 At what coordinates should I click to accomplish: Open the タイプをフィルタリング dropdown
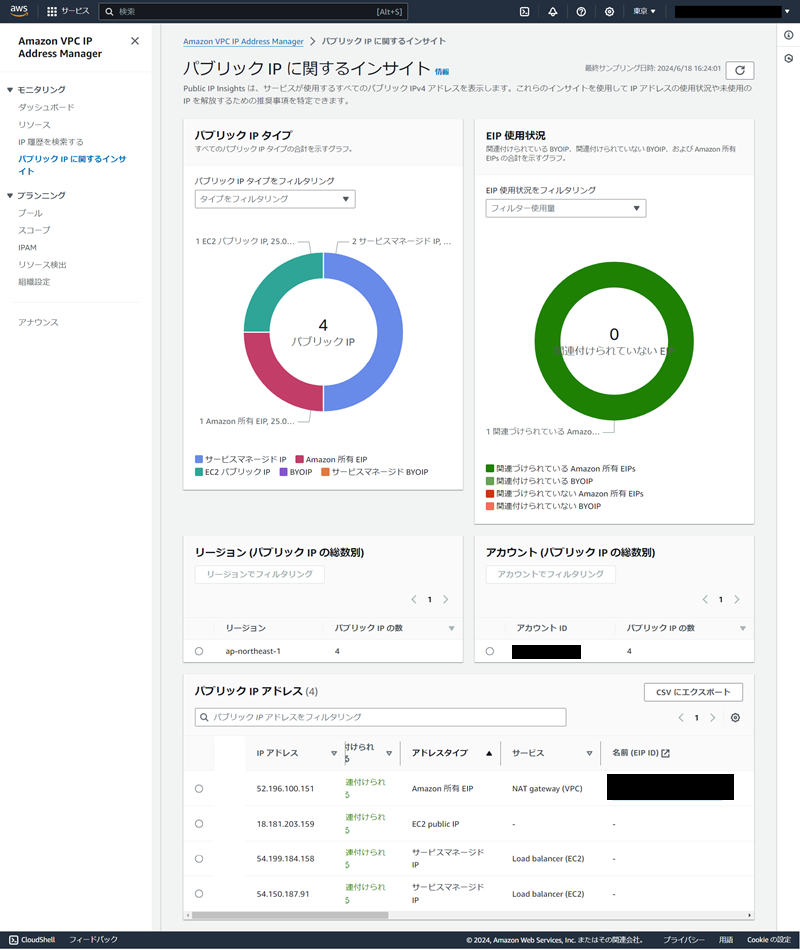275,199
